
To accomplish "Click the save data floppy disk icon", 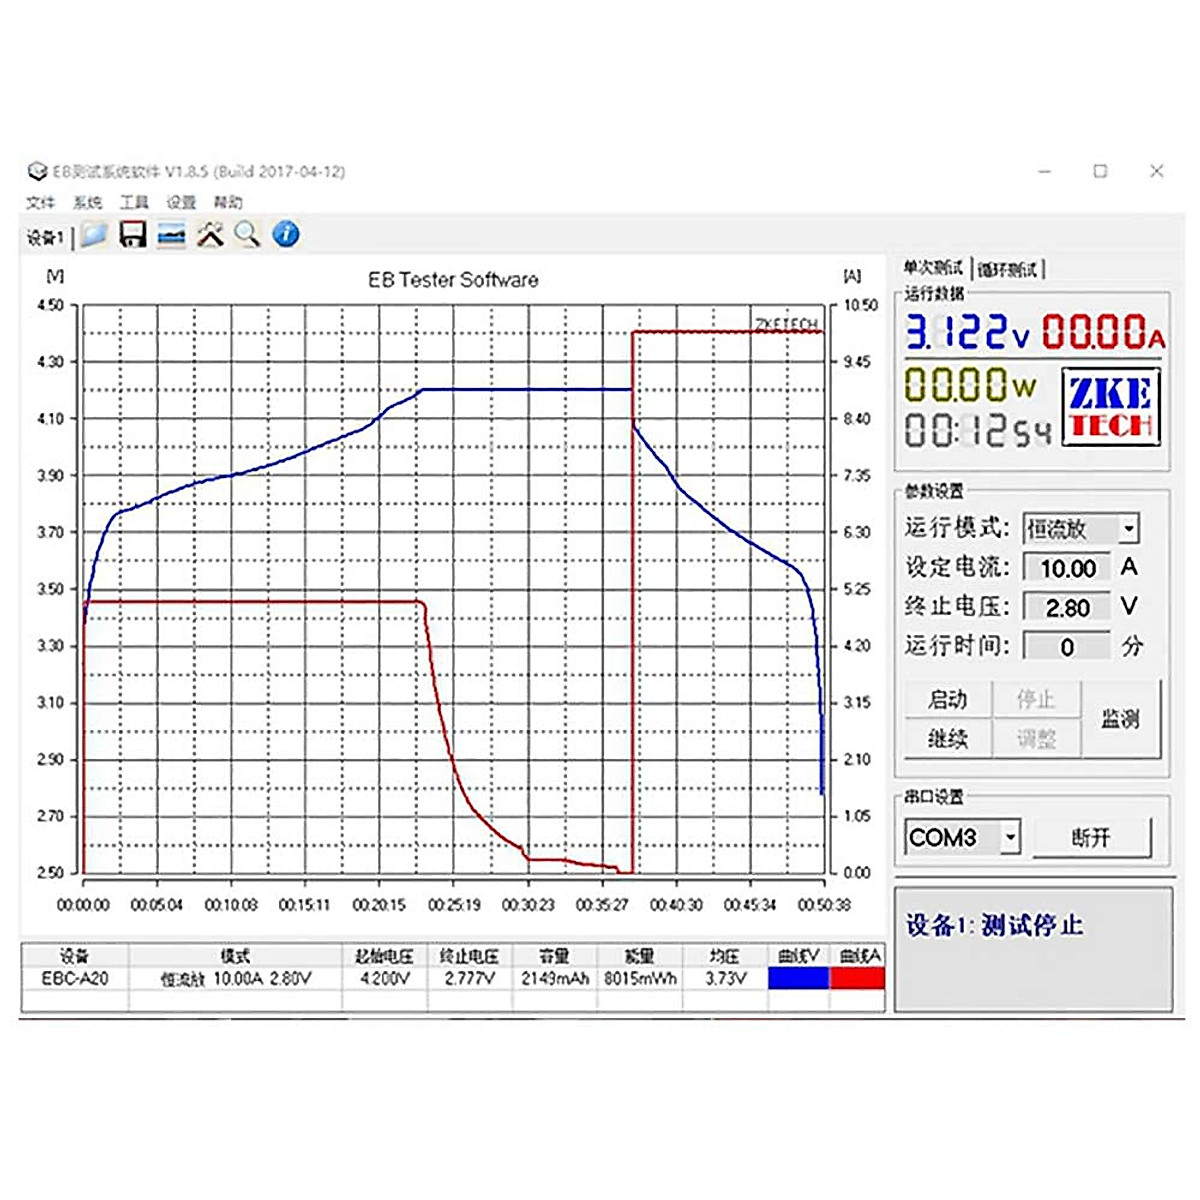I will click(133, 233).
